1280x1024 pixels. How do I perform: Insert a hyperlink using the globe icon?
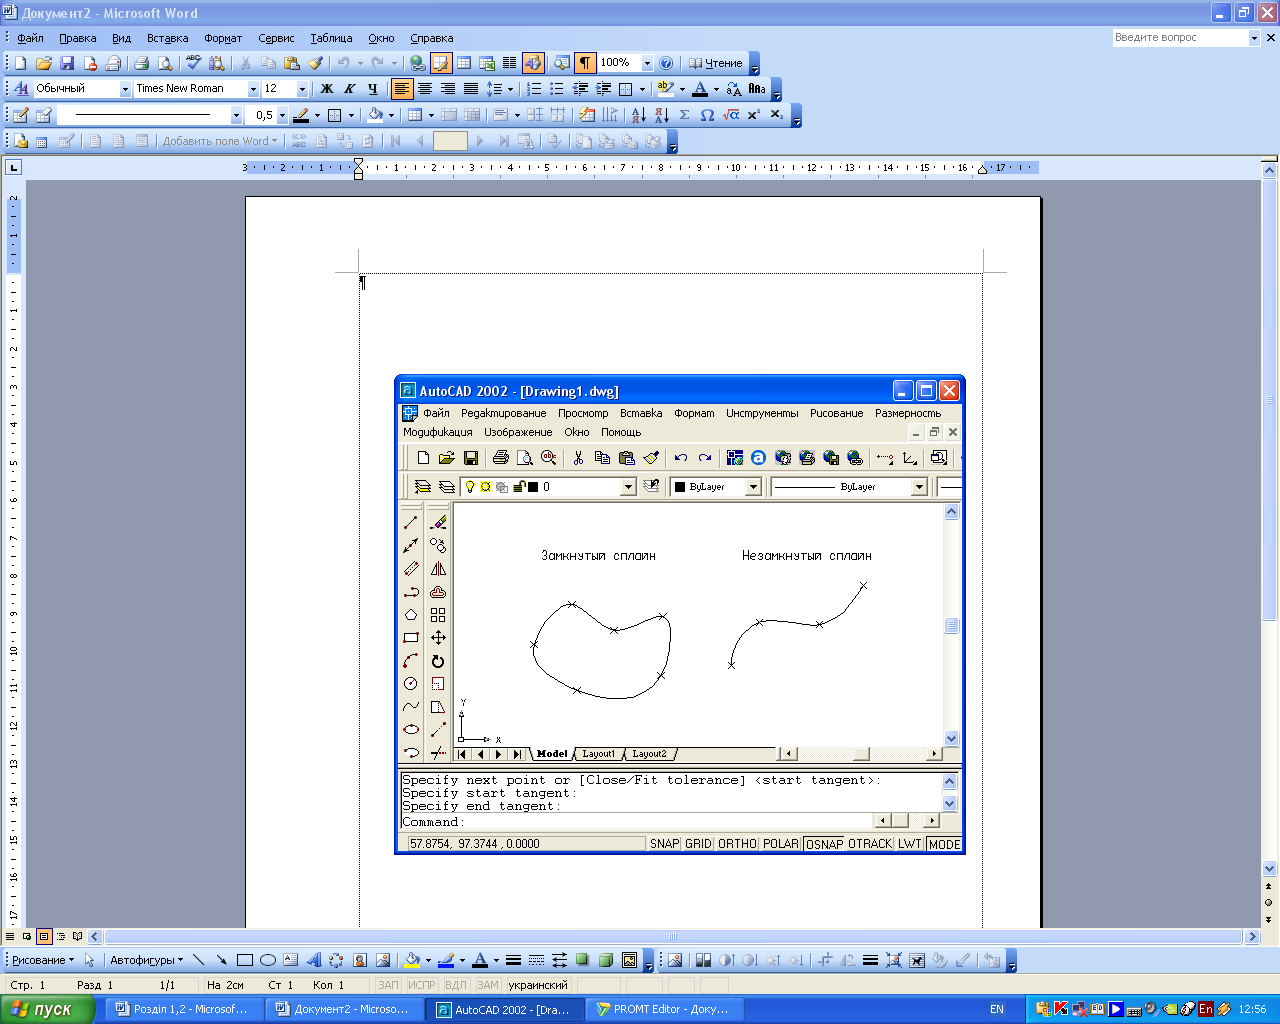(x=418, y=63)
